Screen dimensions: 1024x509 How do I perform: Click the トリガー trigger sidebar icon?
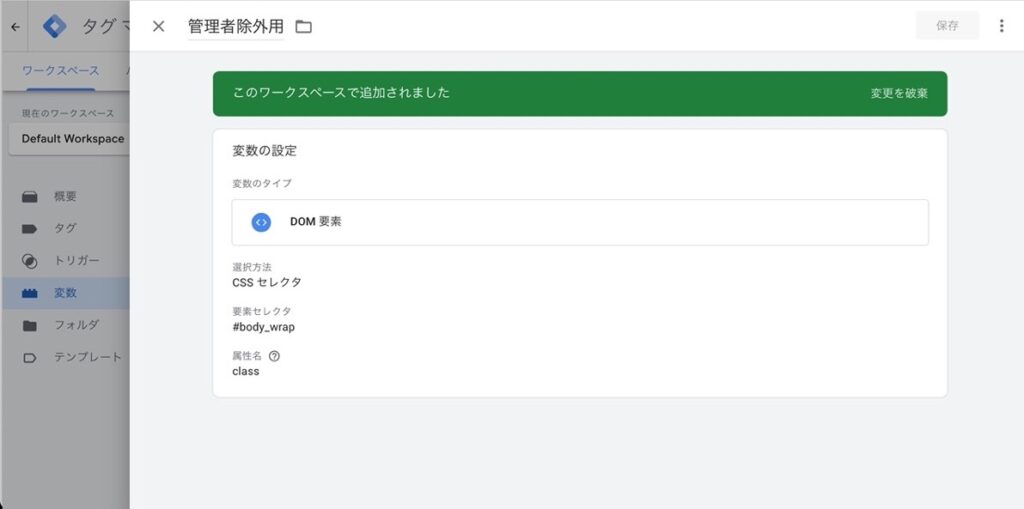tap(29, 261)
